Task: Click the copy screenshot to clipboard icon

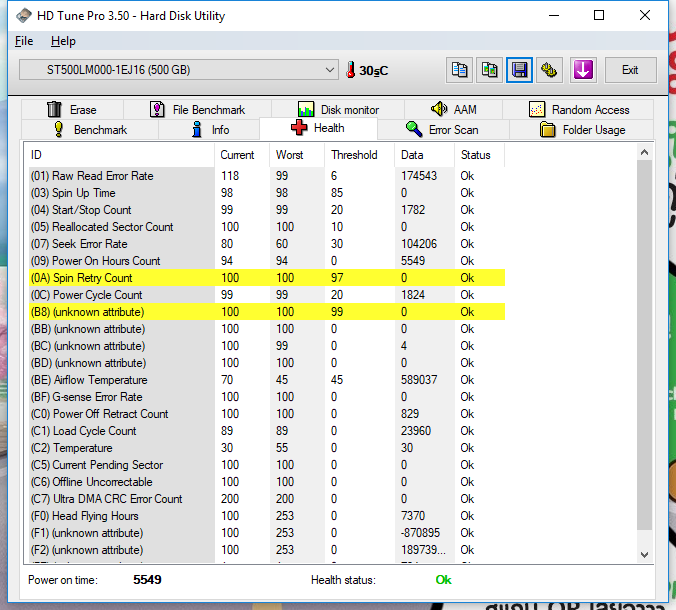Action: click(489, 70)
